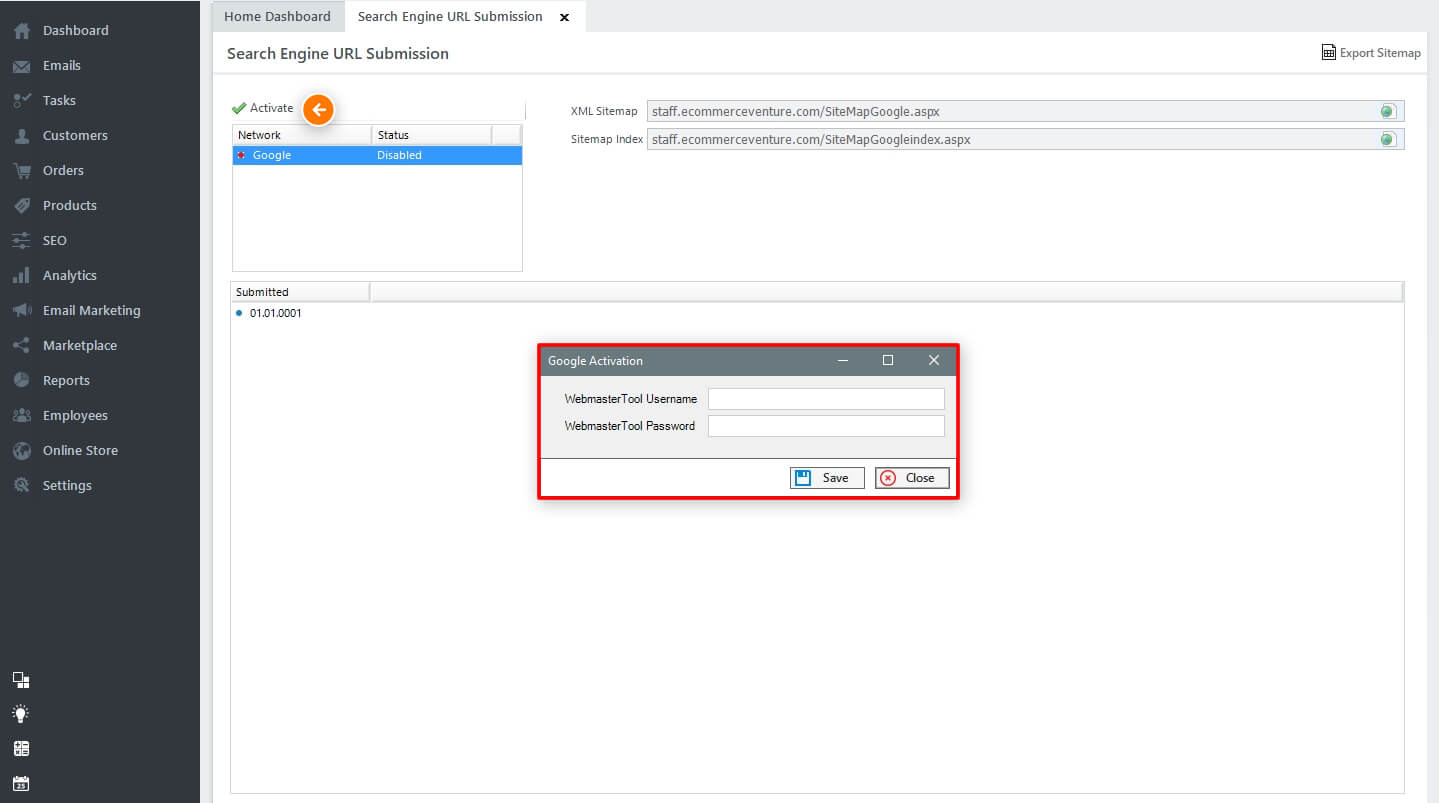Open Online Store in the sidebar
1439x803 pixels.
point(80,451)
